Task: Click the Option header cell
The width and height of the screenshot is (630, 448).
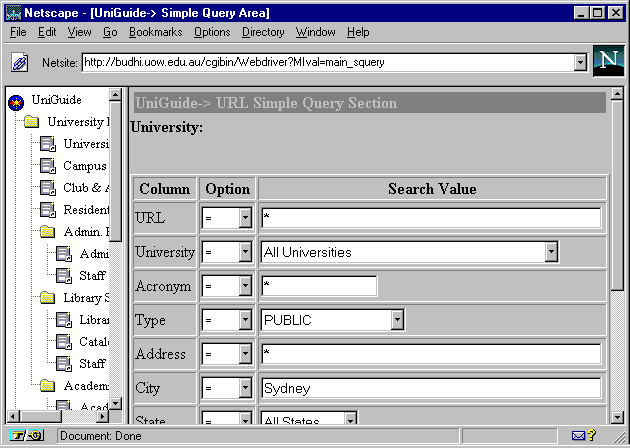Action: (227, 188)
